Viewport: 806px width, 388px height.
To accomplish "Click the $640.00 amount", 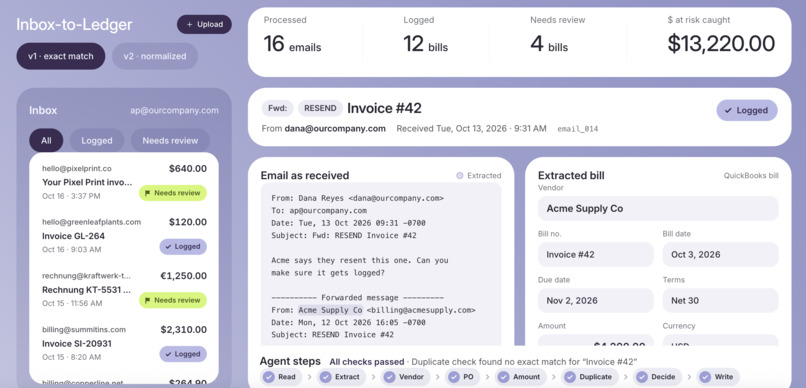I will [x=188, y=169].
